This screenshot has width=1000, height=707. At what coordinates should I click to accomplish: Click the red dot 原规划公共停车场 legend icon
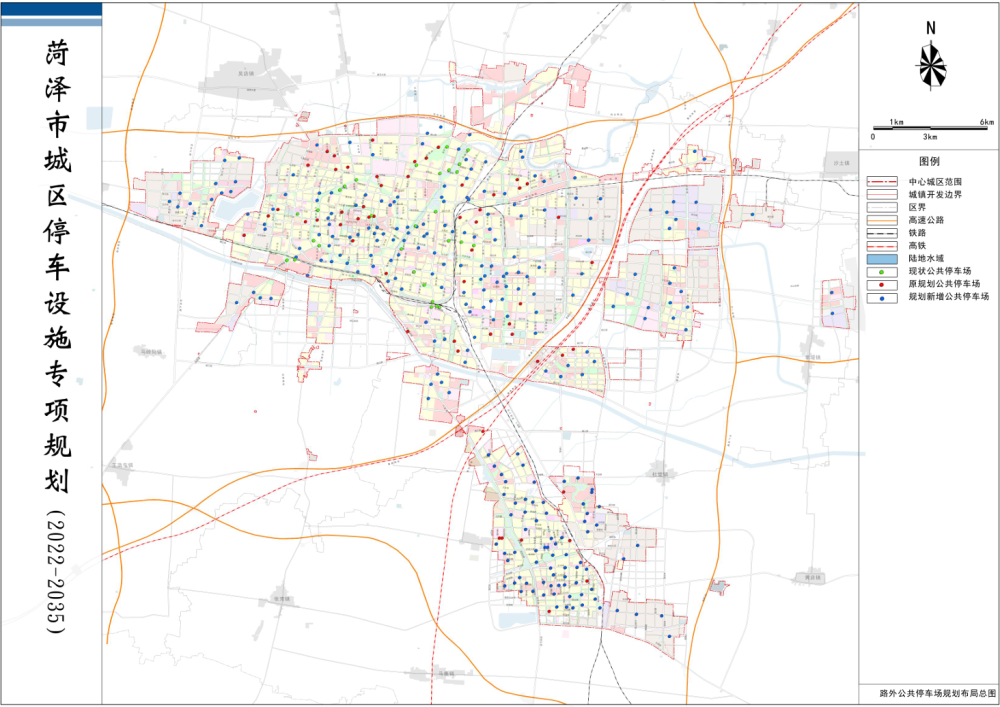coord(882,284)
